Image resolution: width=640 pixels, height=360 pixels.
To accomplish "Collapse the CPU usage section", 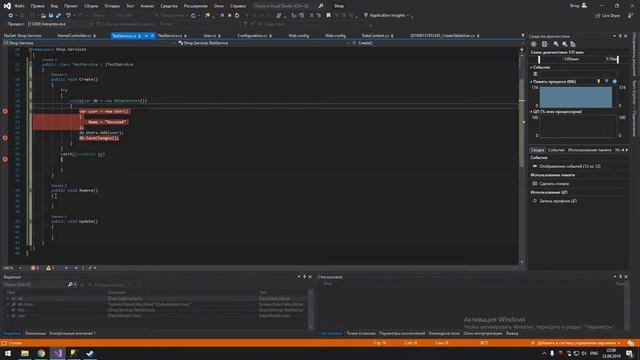I will [x=531, y=112].
